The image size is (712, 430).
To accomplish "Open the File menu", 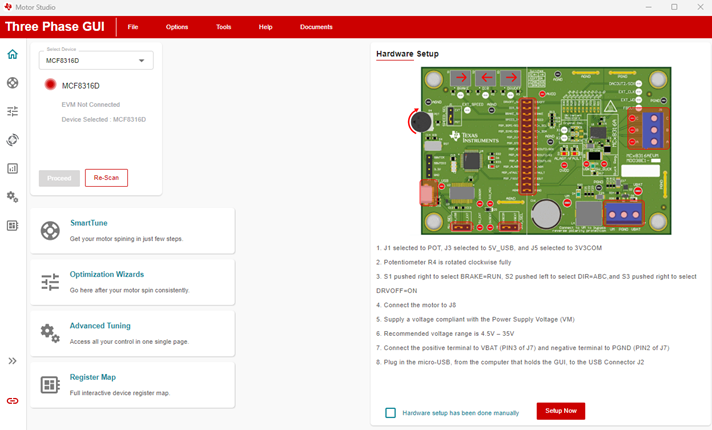I will coord(133,27).
